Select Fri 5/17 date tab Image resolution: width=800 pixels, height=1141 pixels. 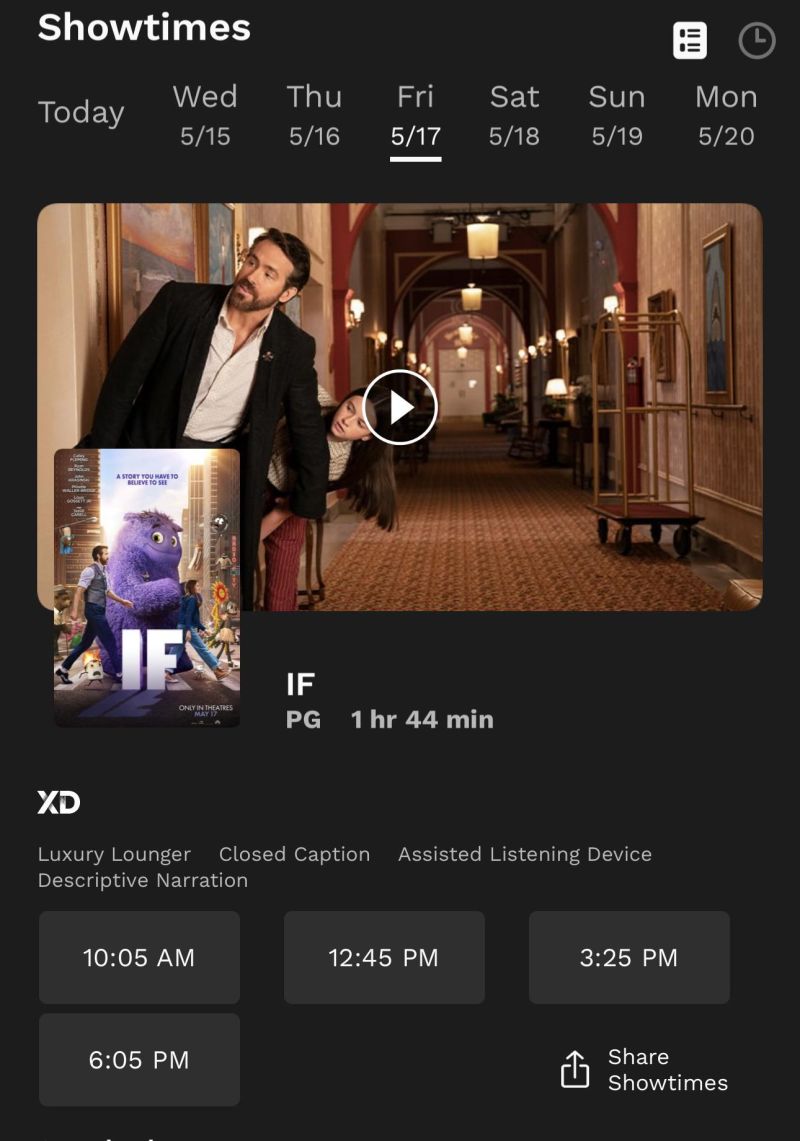(416, 116)
